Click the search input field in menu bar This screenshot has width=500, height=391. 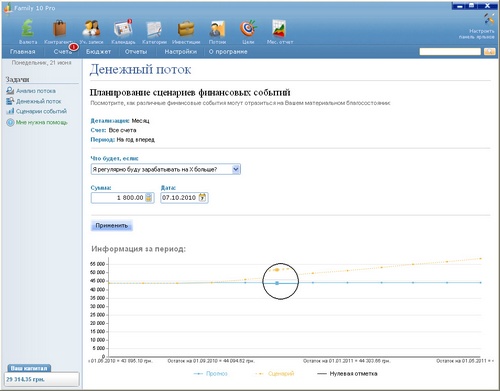click(450, 52)
